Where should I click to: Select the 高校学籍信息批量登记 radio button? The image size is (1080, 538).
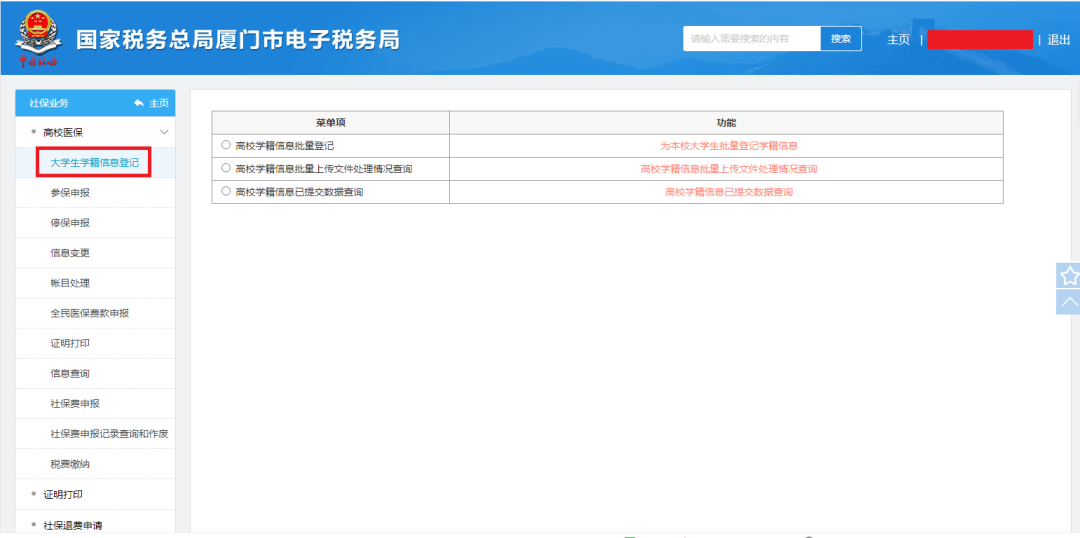[x=226, y=145]
